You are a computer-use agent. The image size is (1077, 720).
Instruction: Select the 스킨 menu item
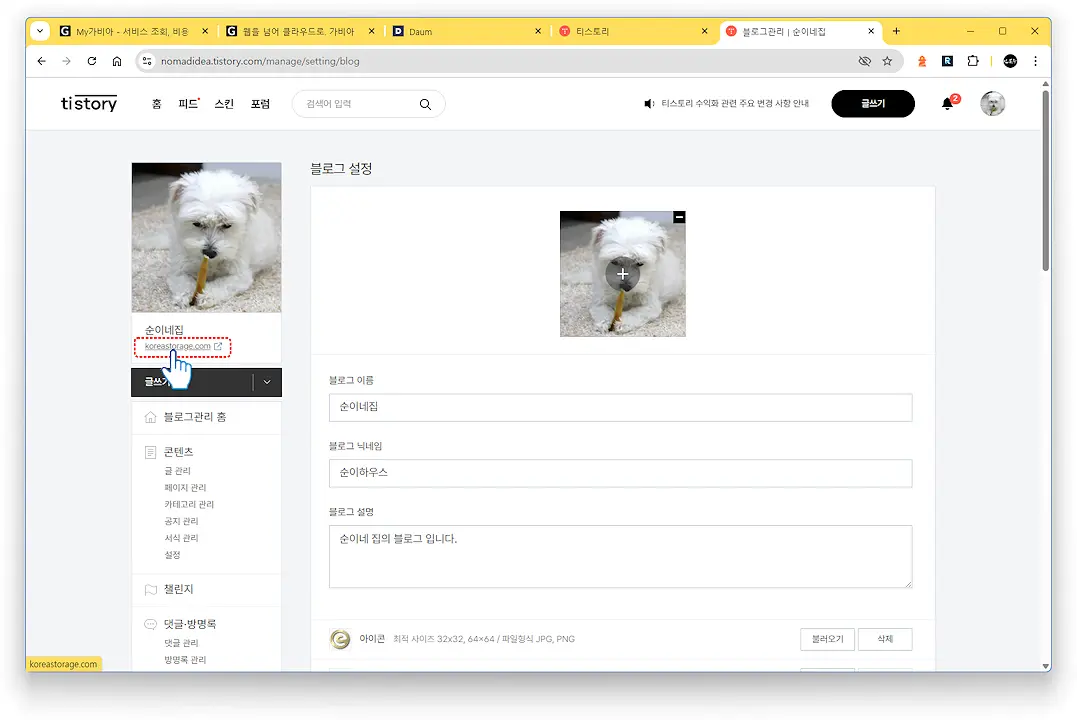[224, 103]
